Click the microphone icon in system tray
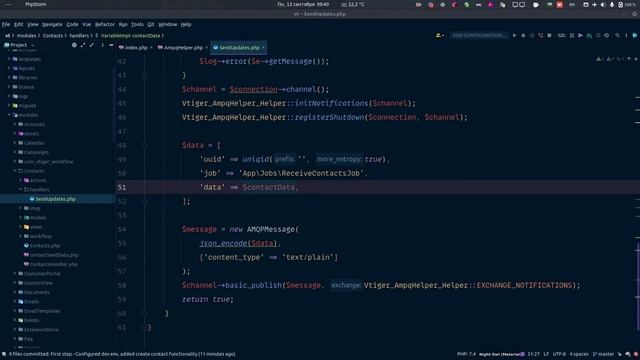The image size is (640, 360). point(611,4)
